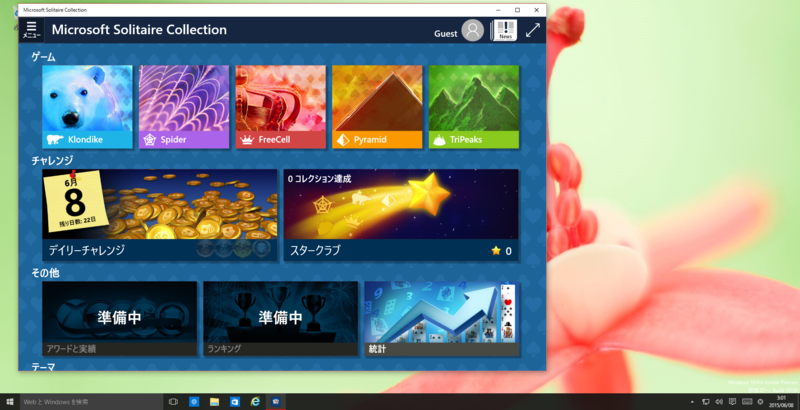Maximize the Microsoft Solitaire Collection window
The image size is (800, 410).
pyautogui.click(x=517, y=10)
